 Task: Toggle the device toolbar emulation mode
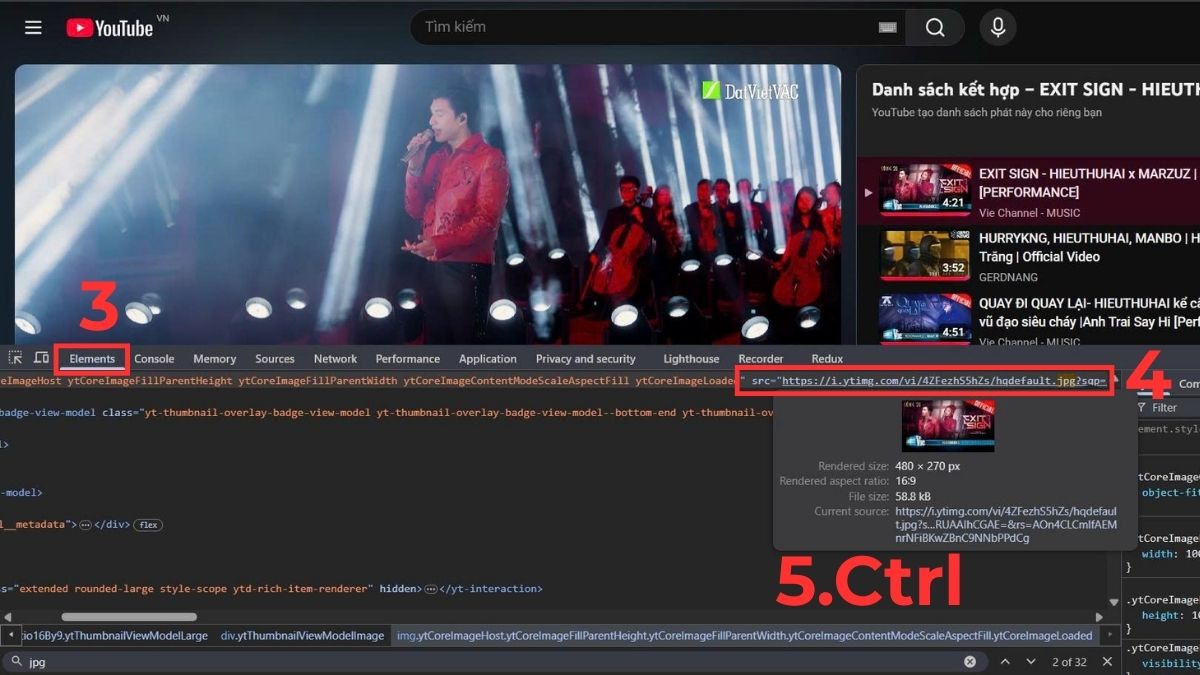[41, 357]
